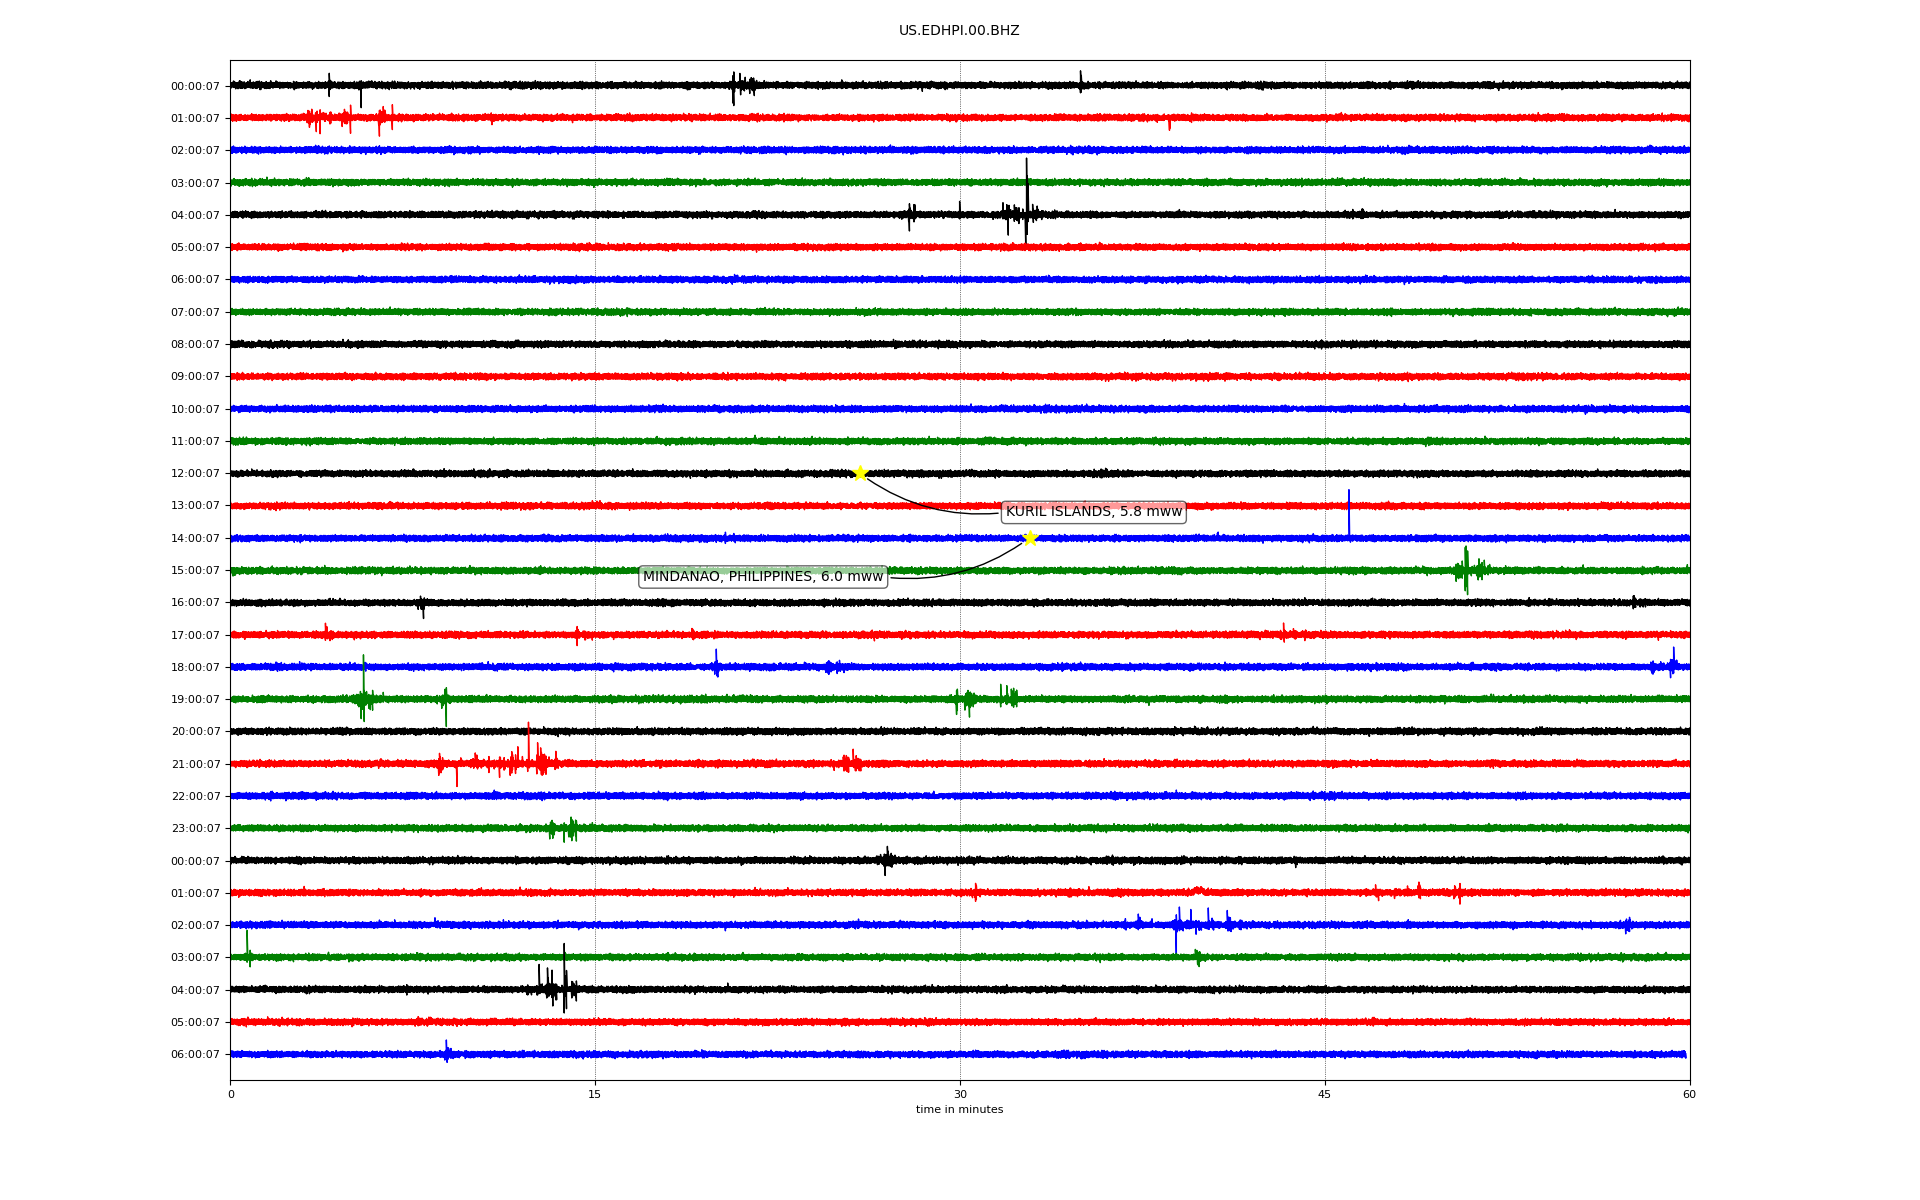
Task: Click the 'time in minutes' axis label
Action: [959, 1110]
